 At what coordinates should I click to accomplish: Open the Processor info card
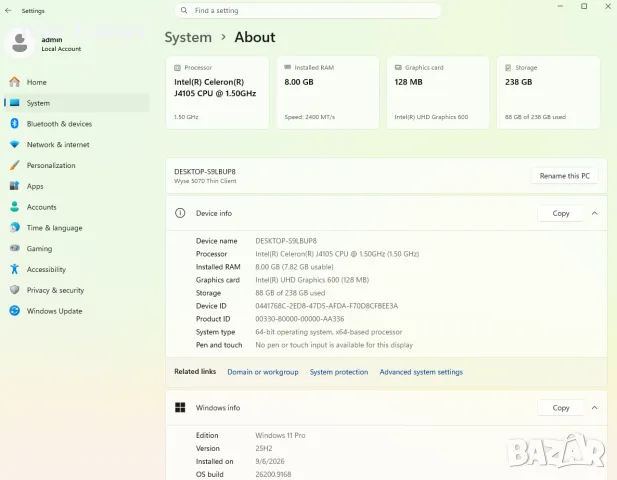coord(218,93)
